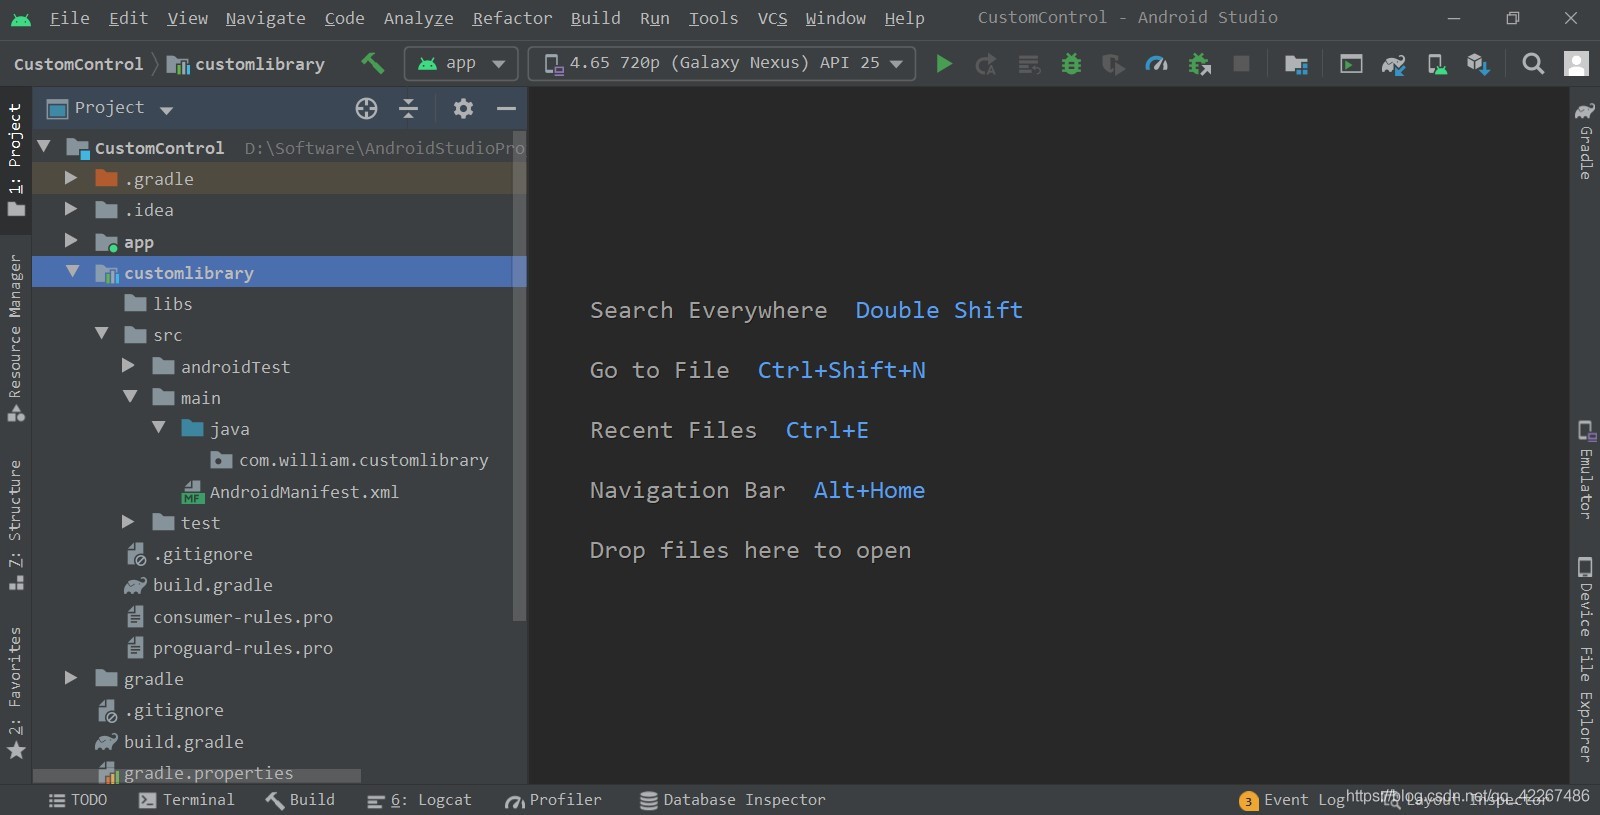Click the Stop square icon
1600x815 pixels.
click(1241, 64)
